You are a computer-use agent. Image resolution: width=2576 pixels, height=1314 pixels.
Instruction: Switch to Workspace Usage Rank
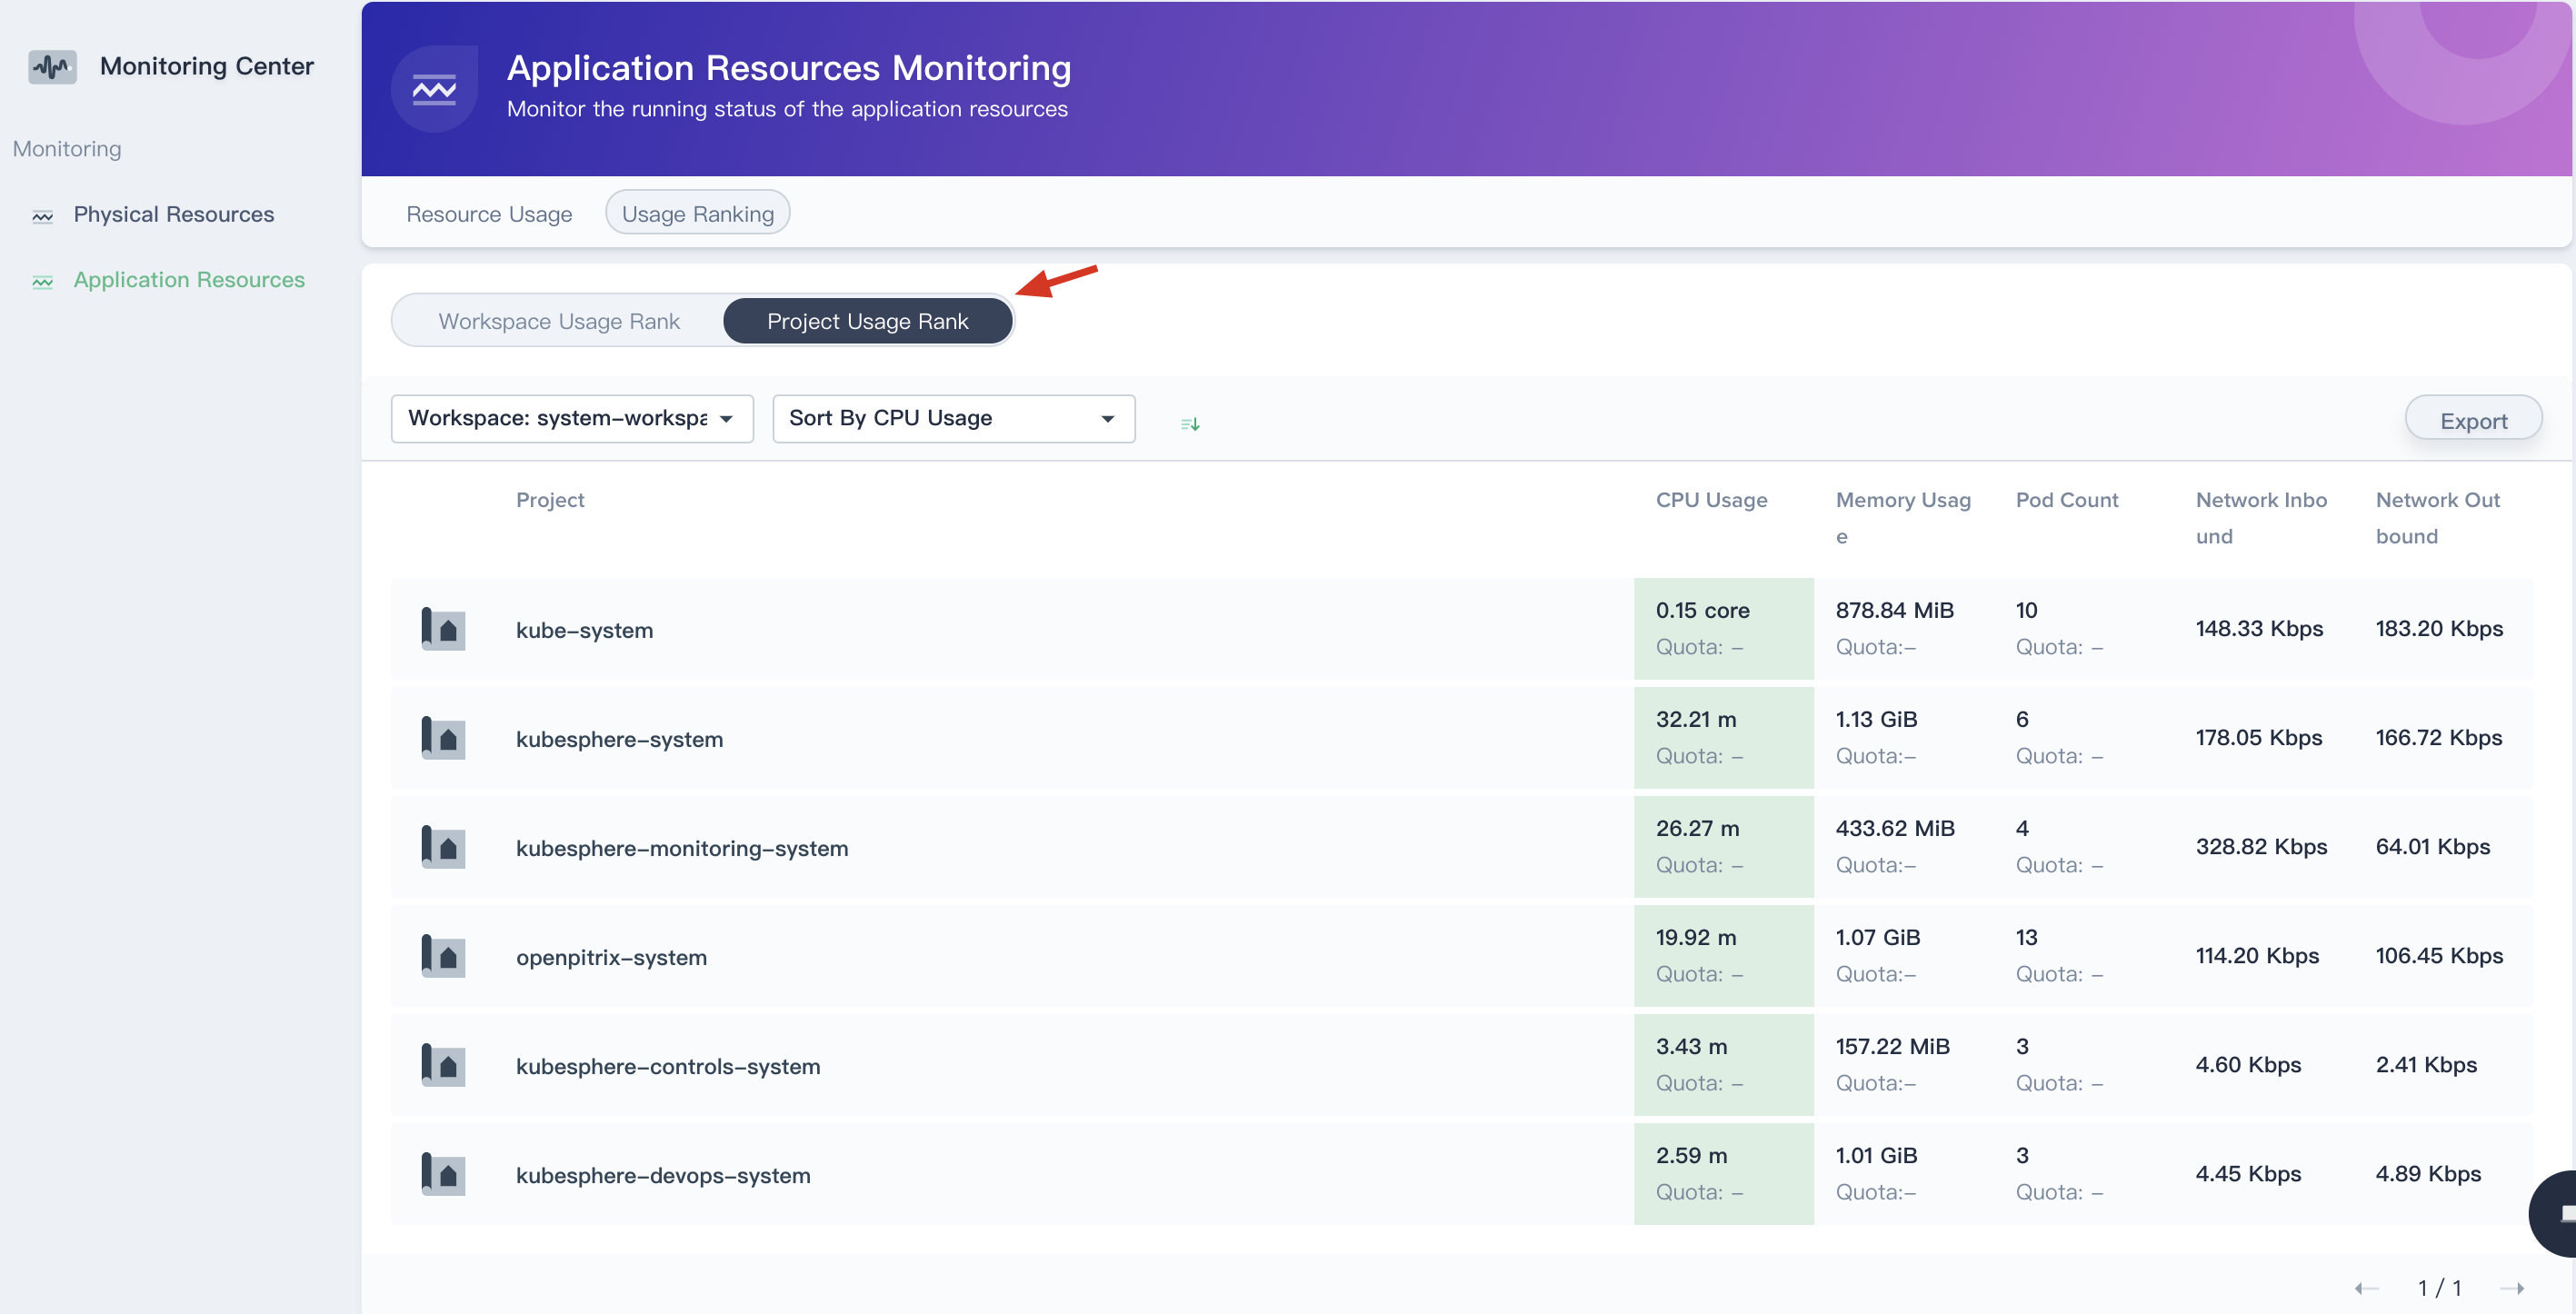pyautogui.click(x=559, y=321)
